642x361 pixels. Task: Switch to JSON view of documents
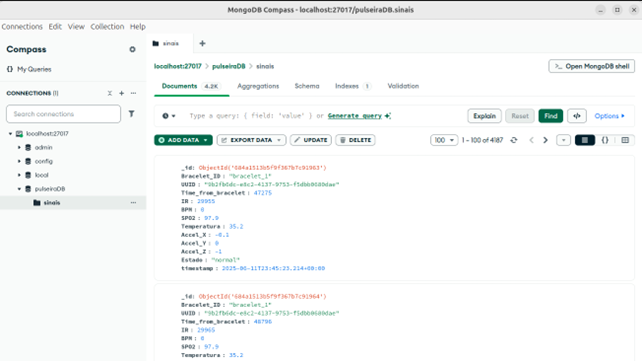(605, 140)
